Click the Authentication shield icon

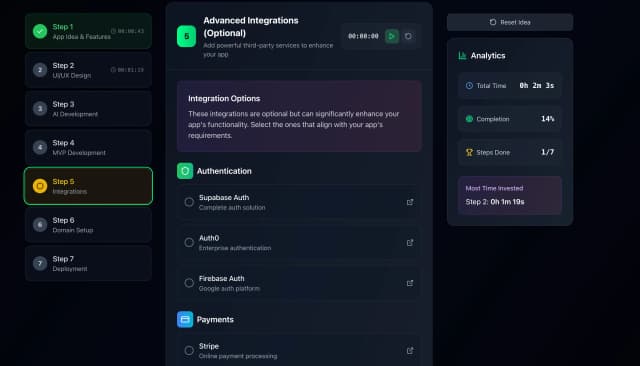185,171
